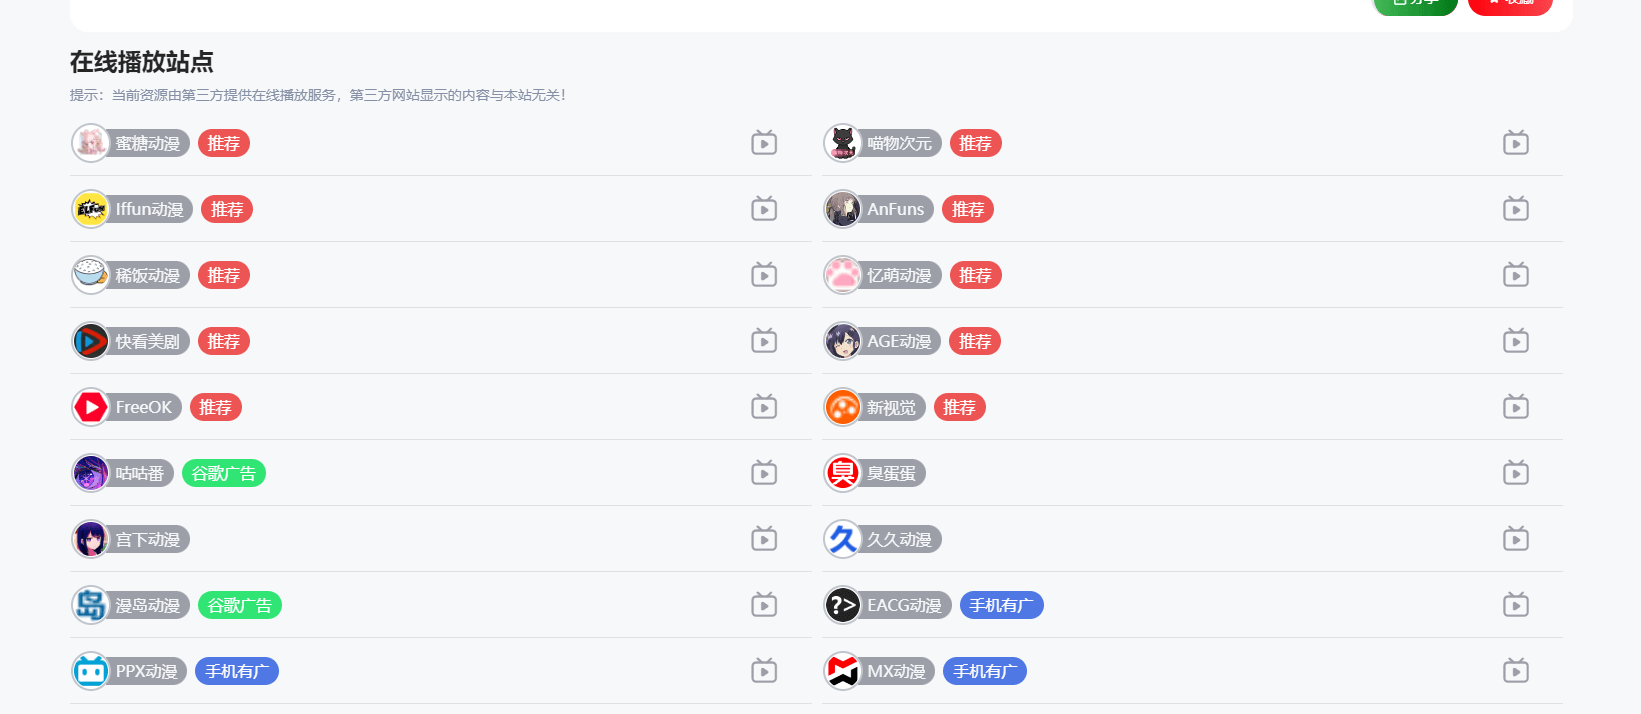Image resolution: width=1641 pixels, height=714 pixels.
Task: Open the 臭蛋蛋 site link
Action: click(x=891, y=473)
